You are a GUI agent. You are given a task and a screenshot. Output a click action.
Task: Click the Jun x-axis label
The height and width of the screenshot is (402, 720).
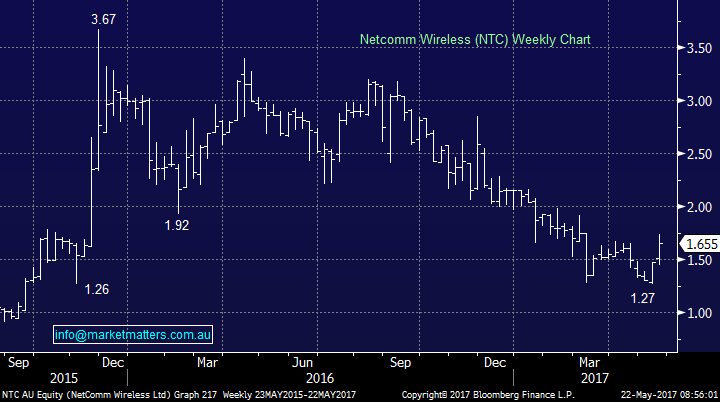pyautogui.click(x=303, y=362)
